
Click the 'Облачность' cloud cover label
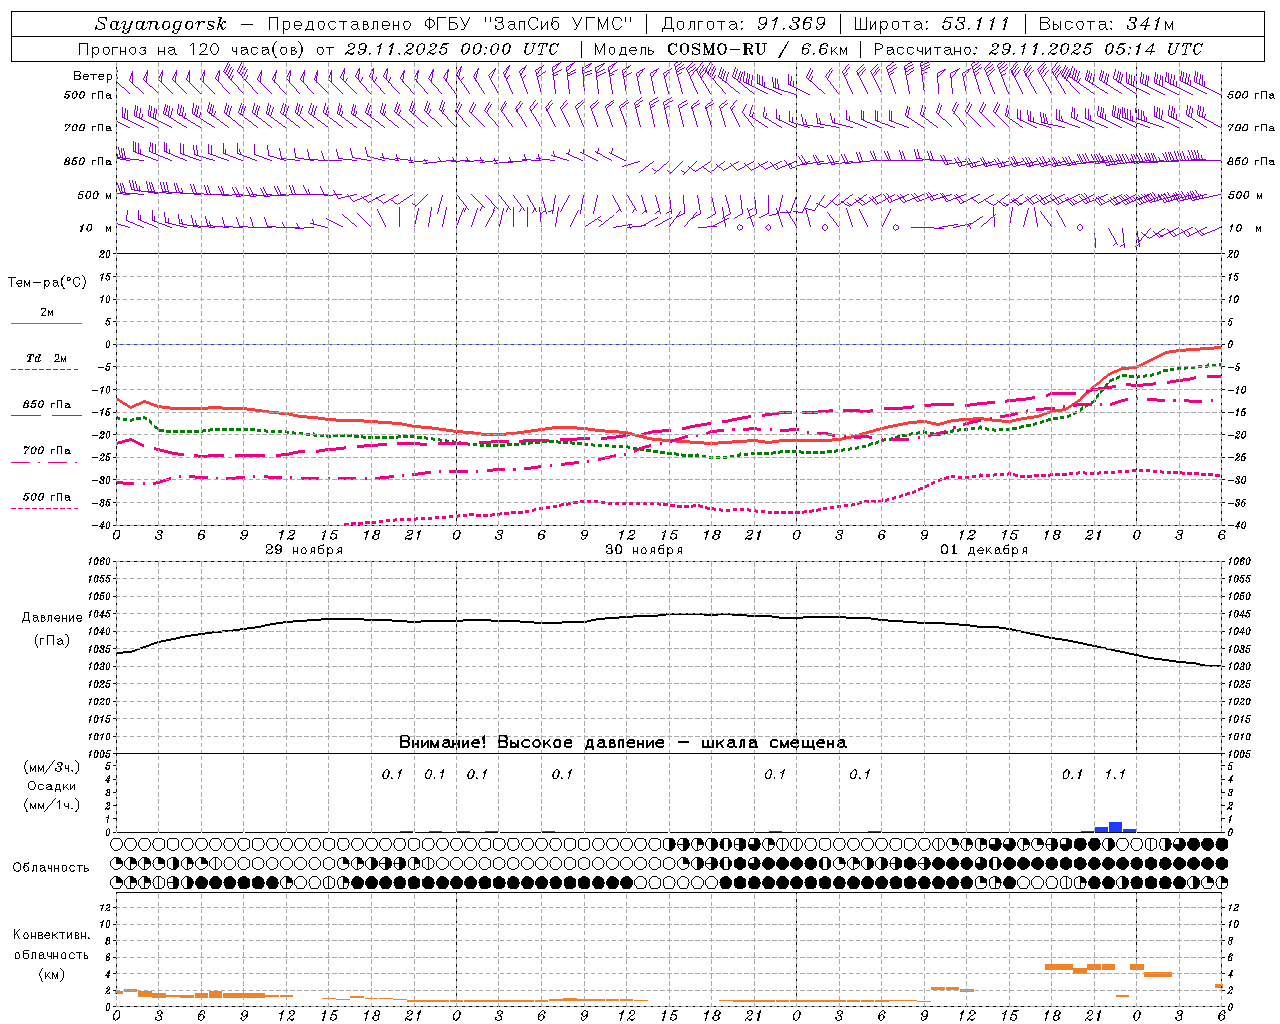click(x=50, y=868)
